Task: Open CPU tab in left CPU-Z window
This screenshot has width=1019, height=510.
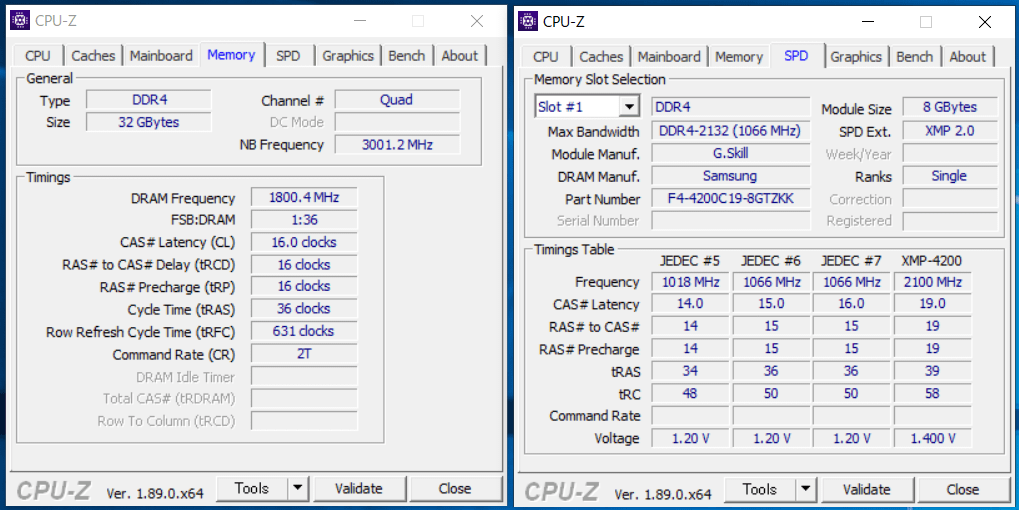Action: coord(38,56)
